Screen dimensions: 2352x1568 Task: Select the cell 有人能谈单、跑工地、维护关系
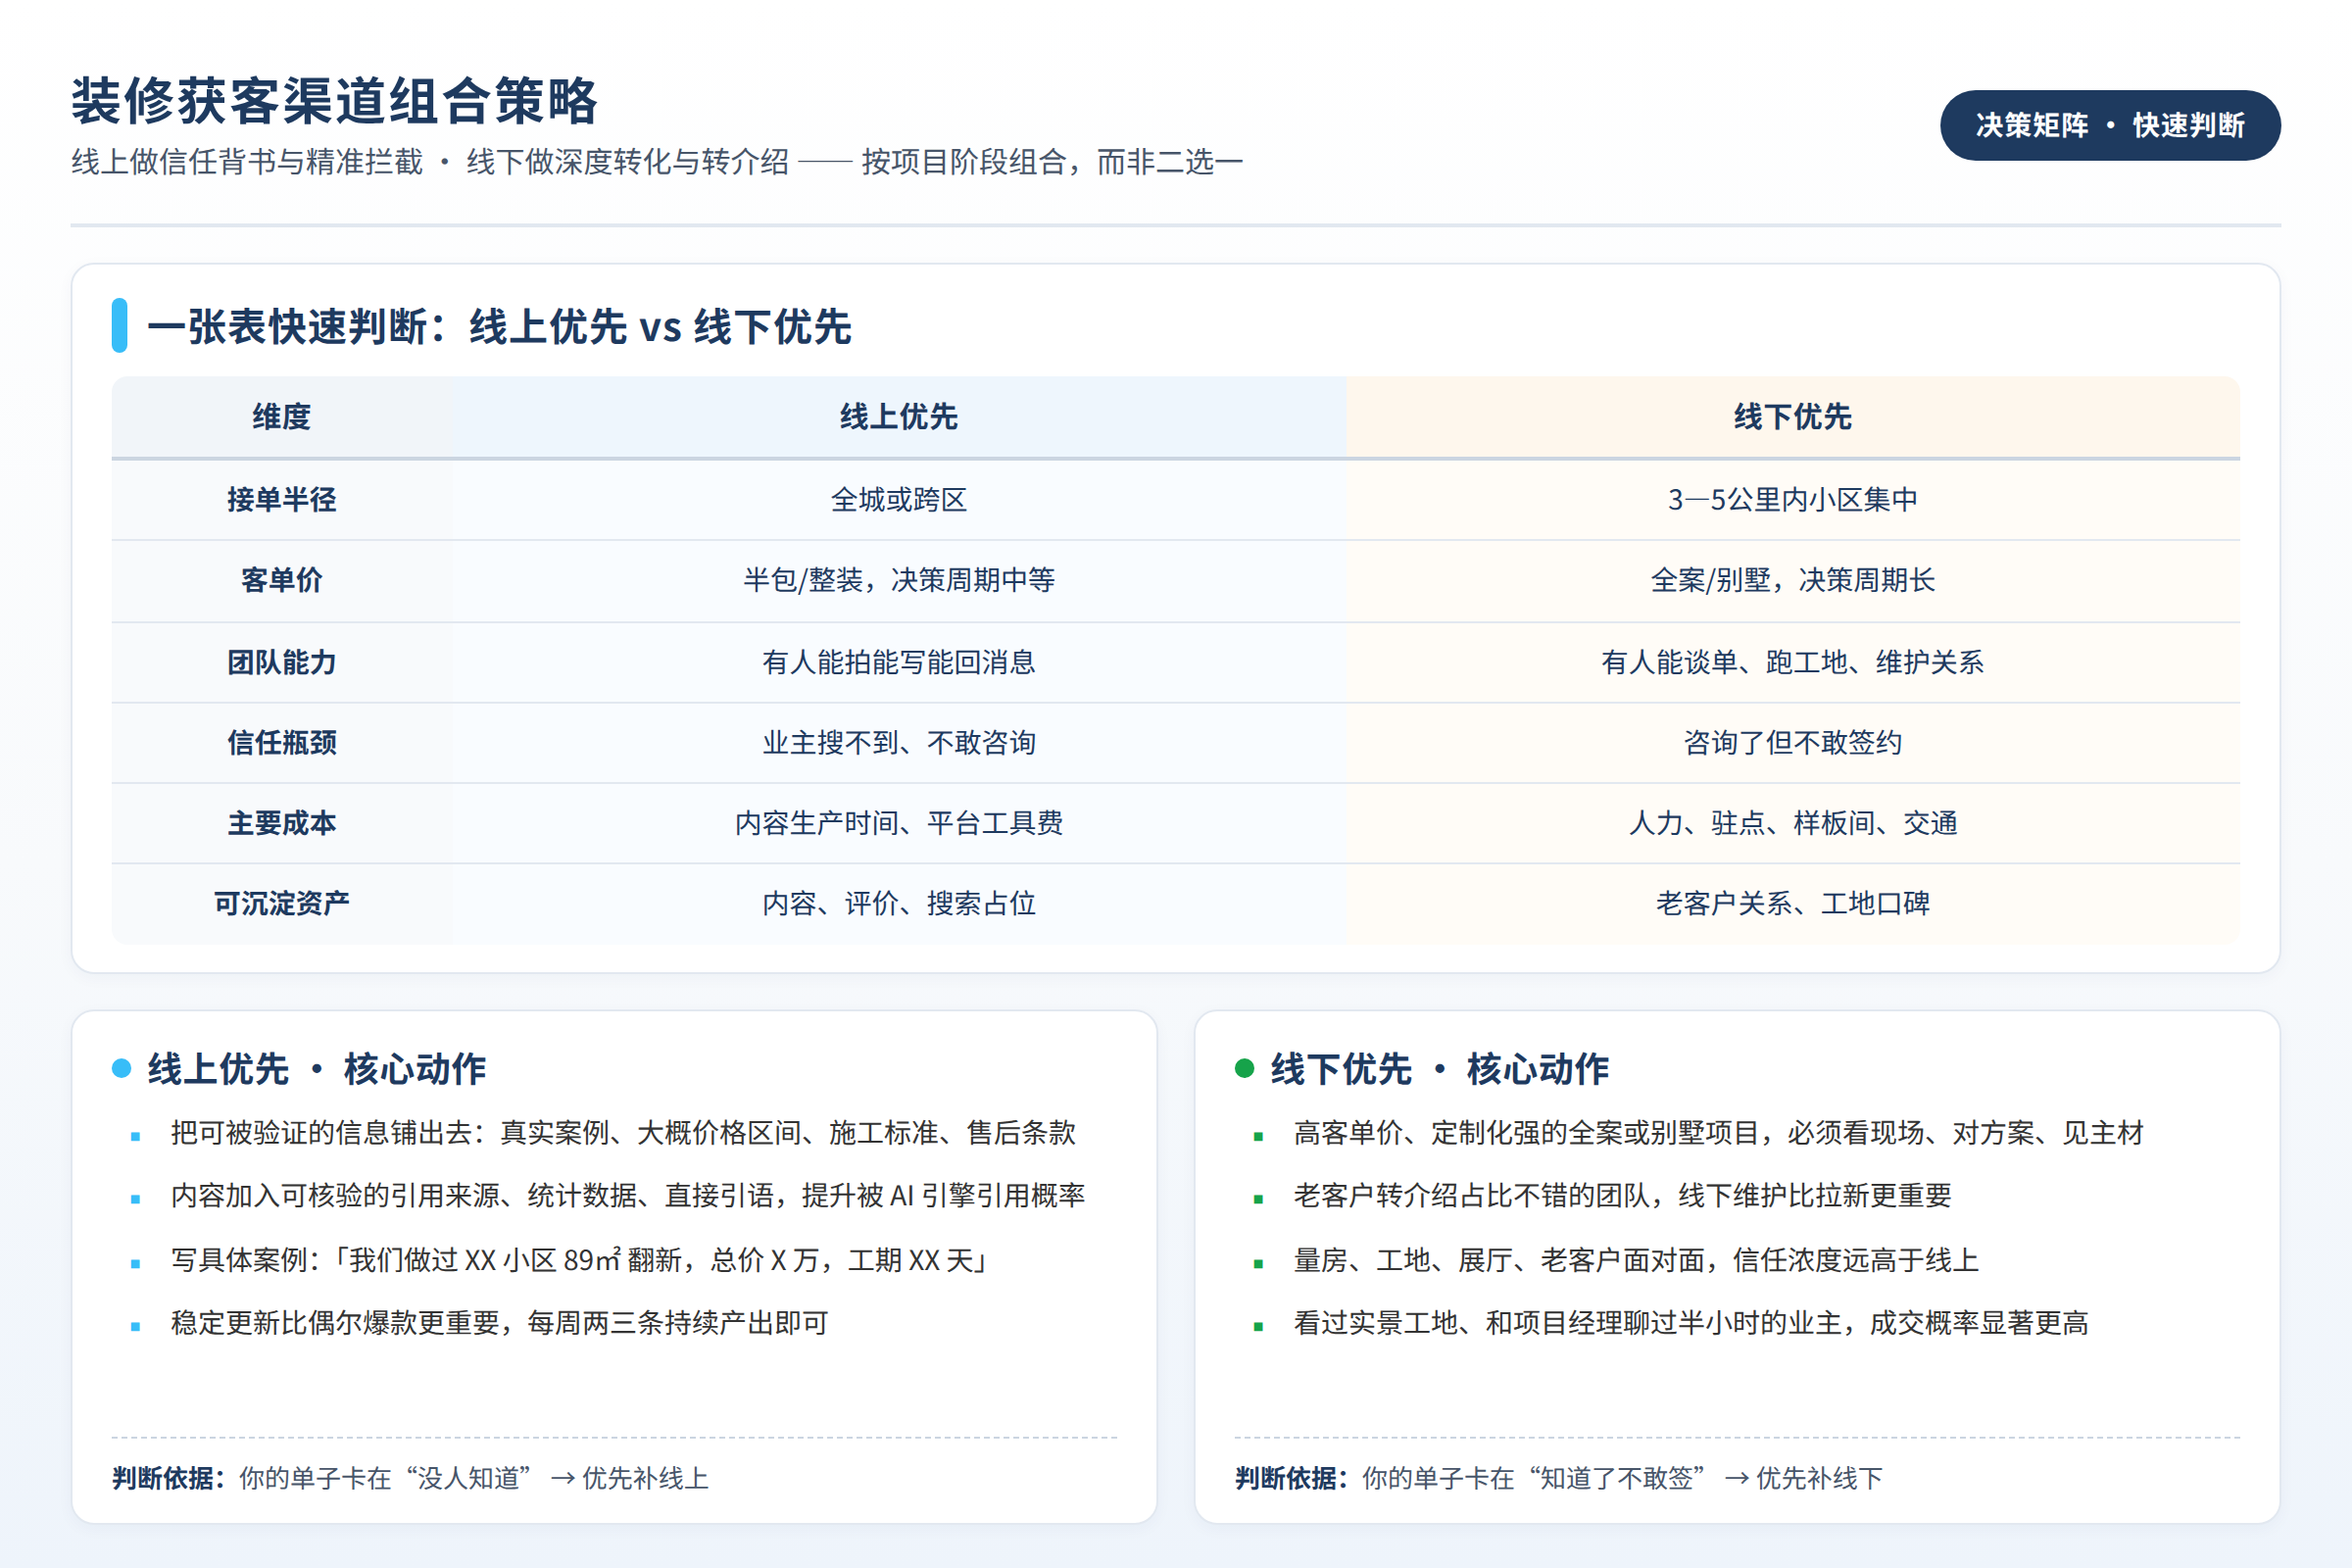(1792, 662)
